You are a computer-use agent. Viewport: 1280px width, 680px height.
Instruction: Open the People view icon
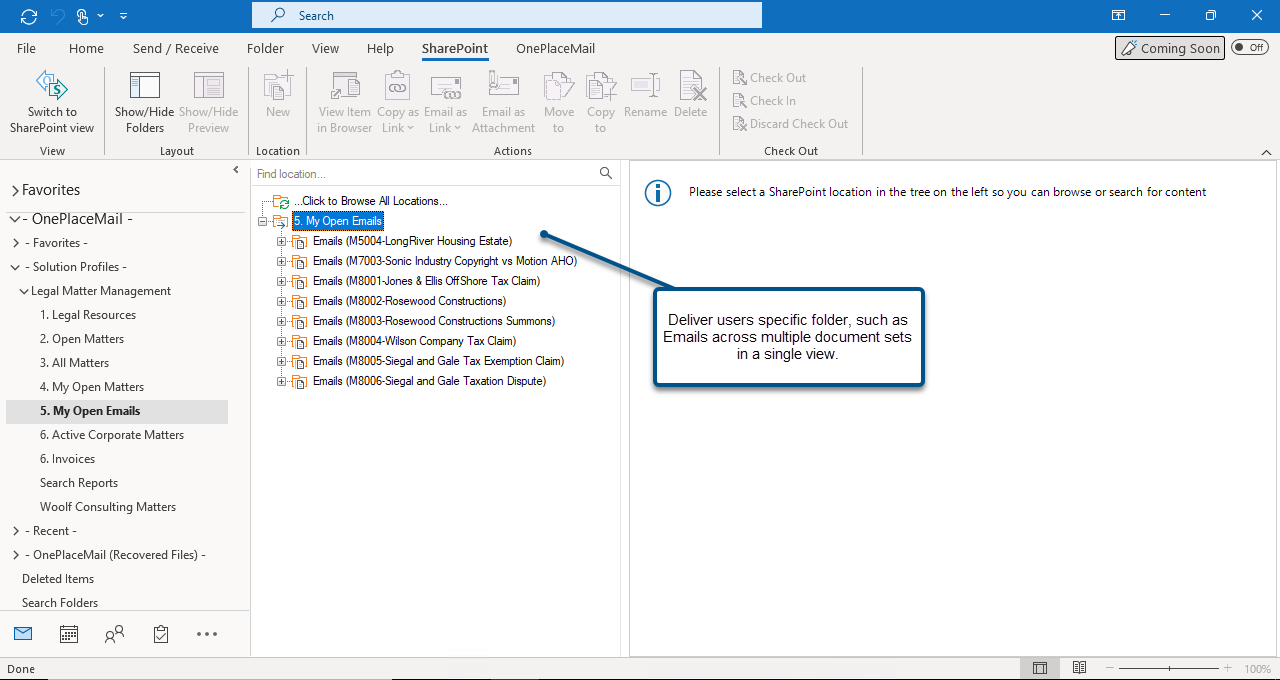[x=115, y=633]
